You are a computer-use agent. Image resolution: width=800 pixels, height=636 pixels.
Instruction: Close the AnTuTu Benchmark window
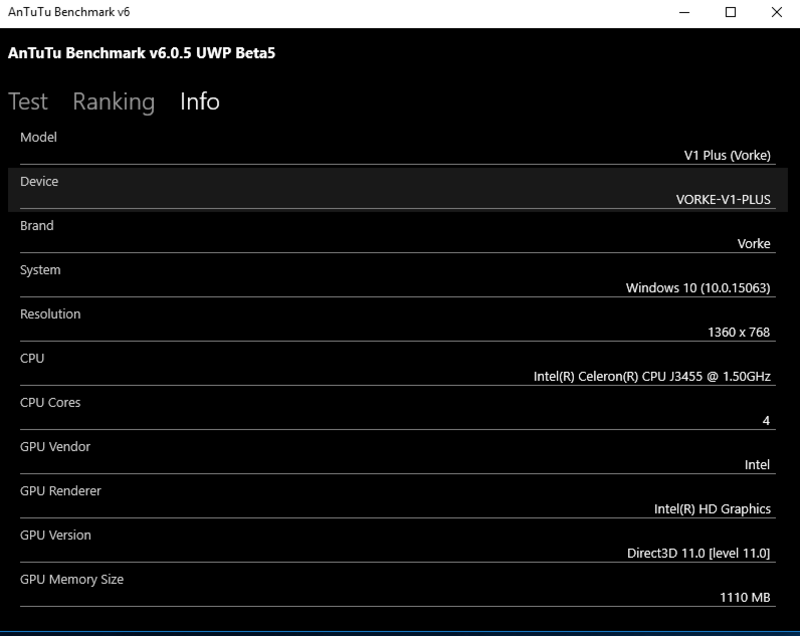point(777,12)
